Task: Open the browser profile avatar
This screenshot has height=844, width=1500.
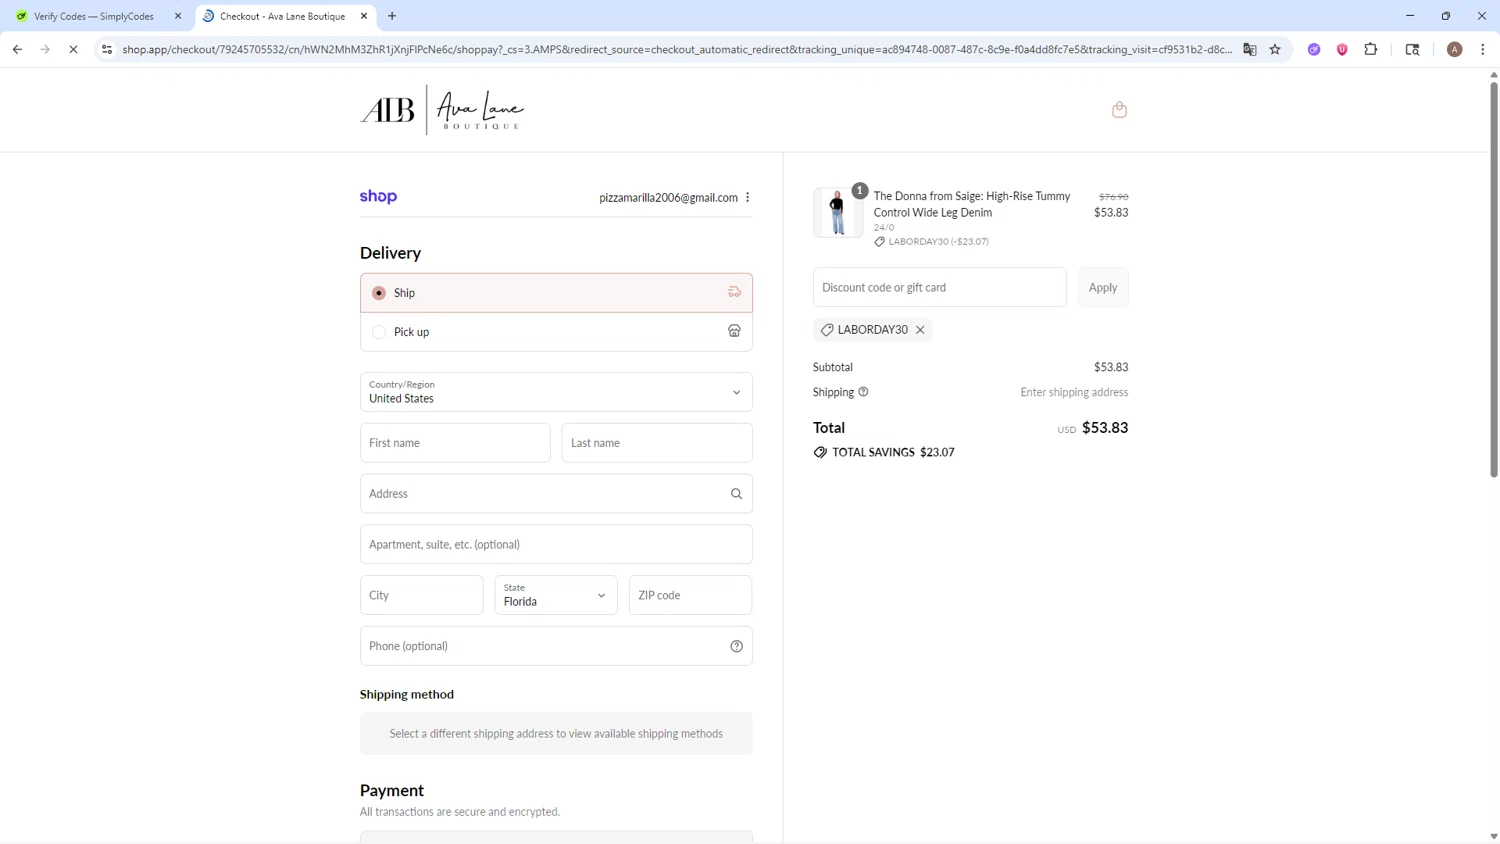Action: pyautogui.click(x=1455, y=49)
